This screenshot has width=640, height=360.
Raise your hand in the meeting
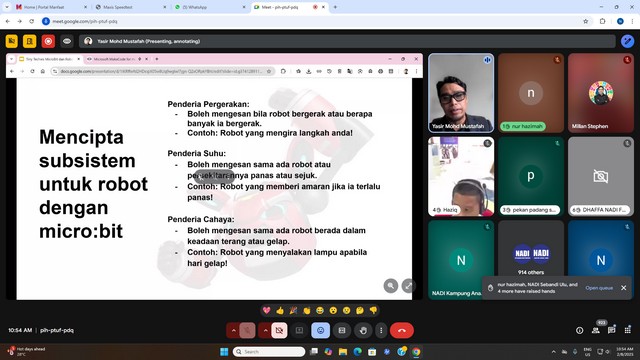363,330
